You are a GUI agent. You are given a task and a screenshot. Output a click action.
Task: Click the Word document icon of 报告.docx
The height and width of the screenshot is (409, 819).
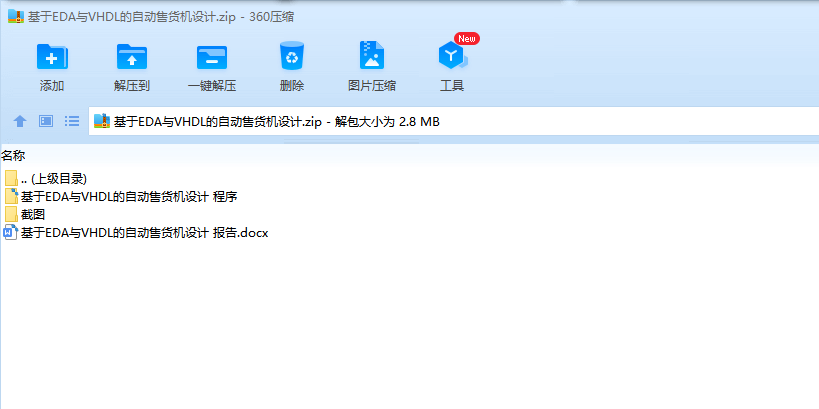[x=11, y=232]
